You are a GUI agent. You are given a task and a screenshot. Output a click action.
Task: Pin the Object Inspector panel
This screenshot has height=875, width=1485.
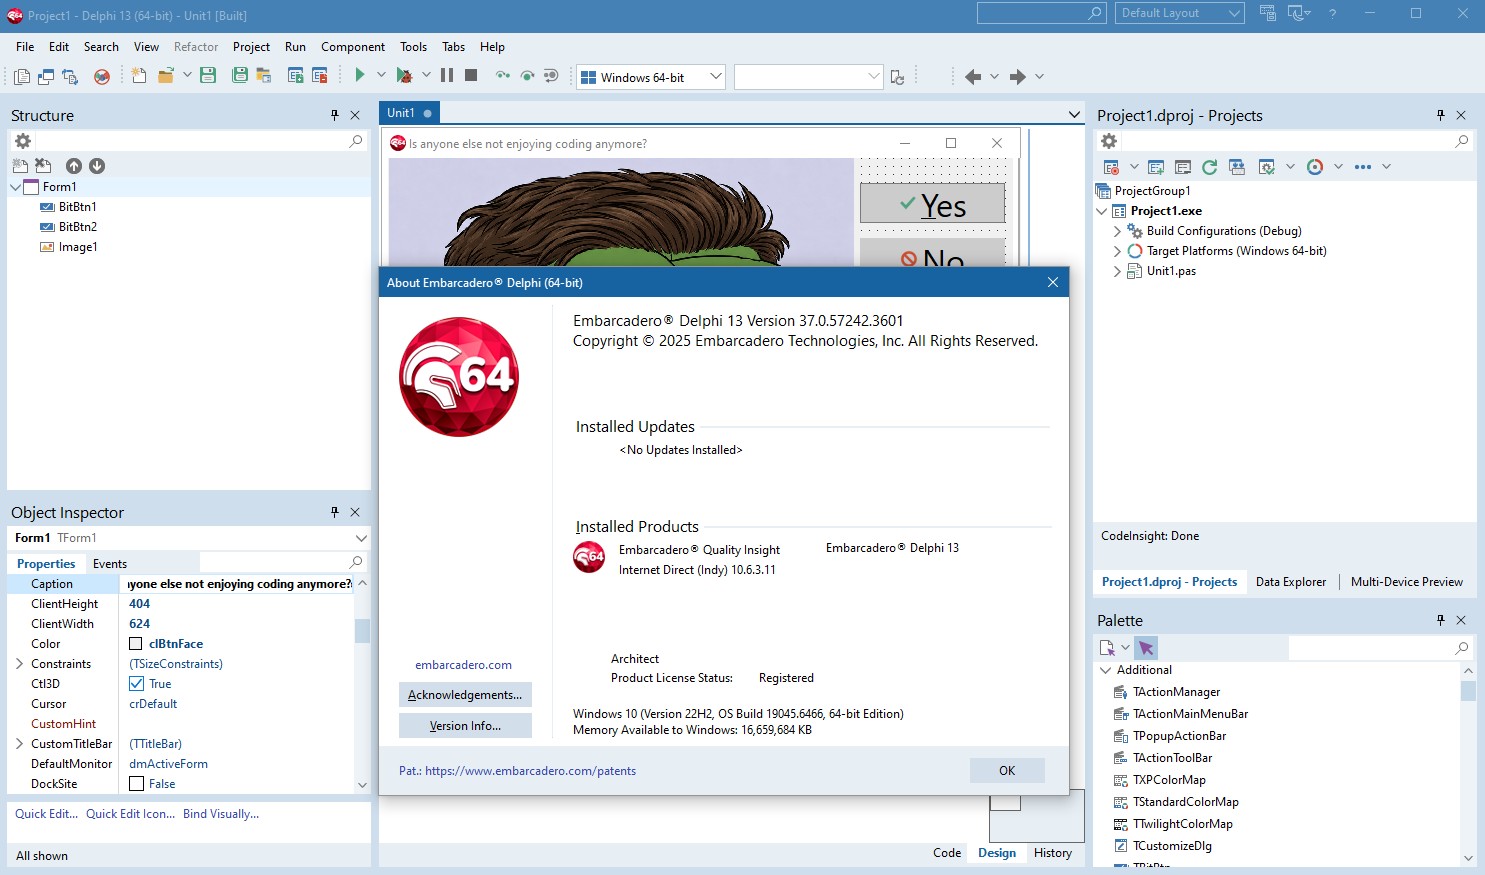pos(335,512)
